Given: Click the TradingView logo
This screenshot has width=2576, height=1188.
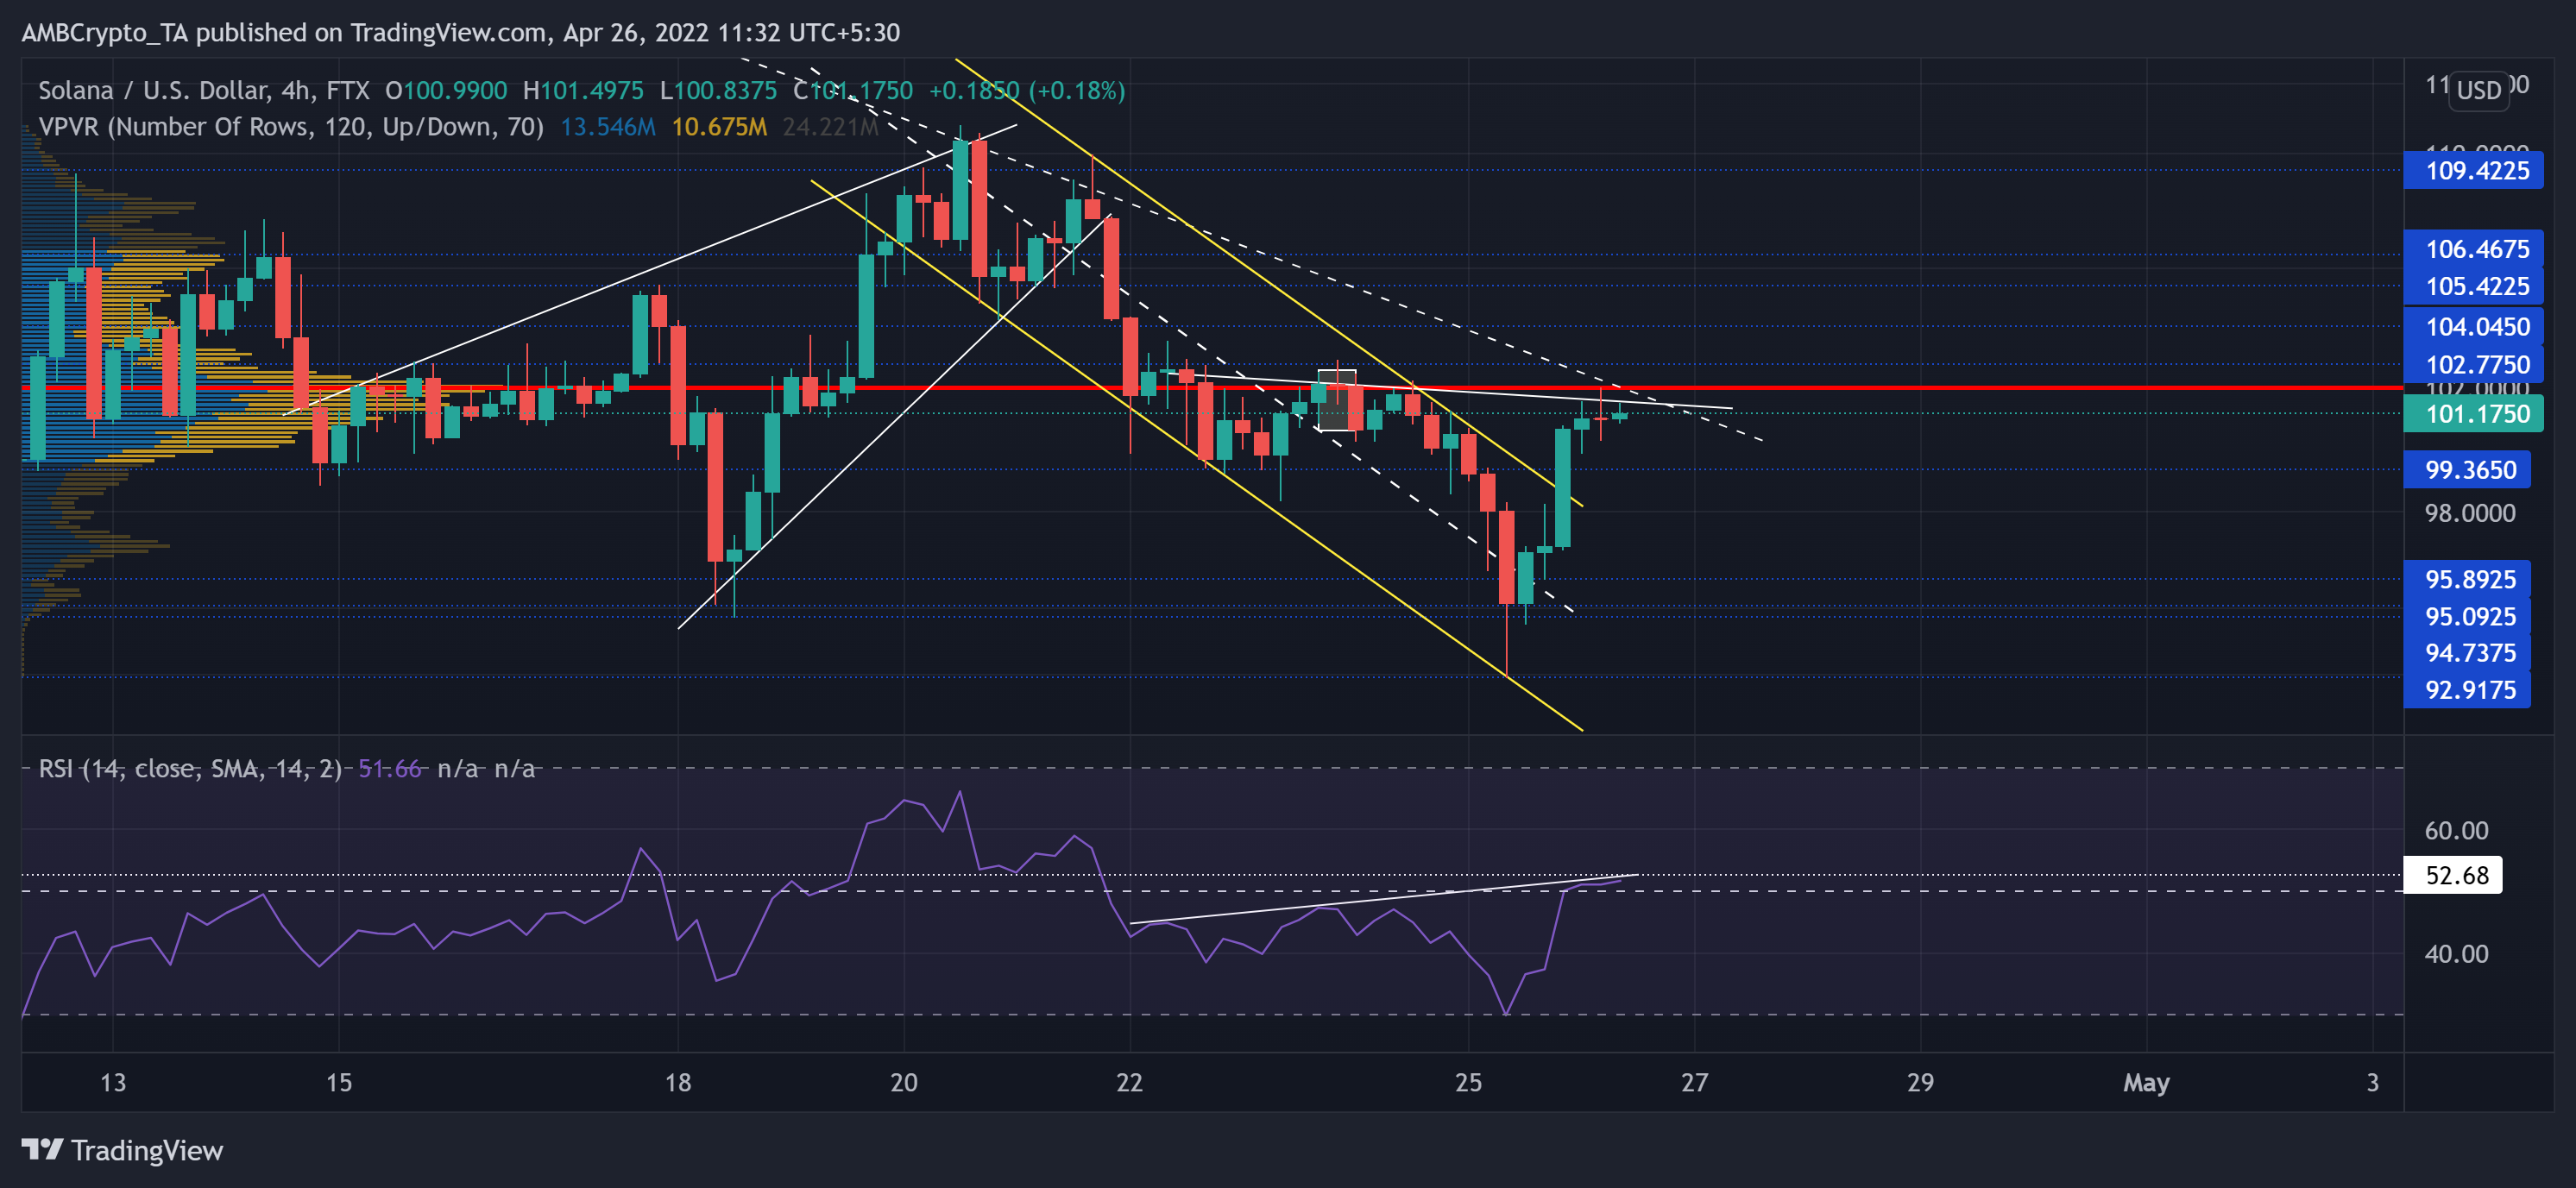Looking at the screenshot, I should (122, 1150).
